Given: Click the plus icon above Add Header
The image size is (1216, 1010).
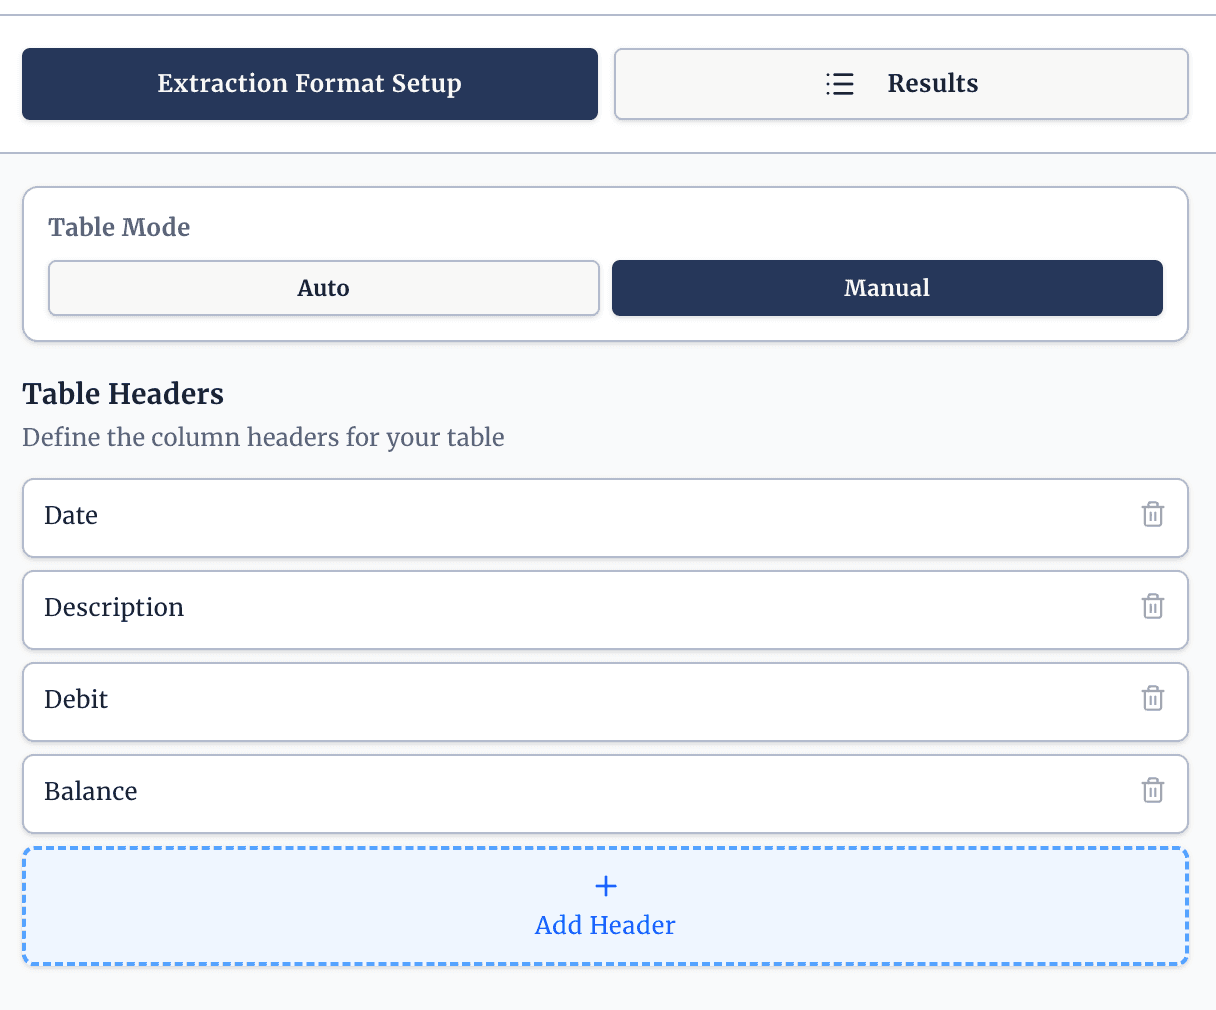Looking at the screenshot, I should point(605,886).
